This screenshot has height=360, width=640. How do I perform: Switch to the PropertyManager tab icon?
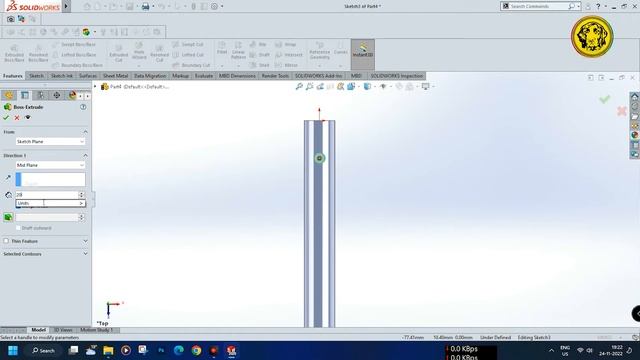(x=25, y=95)
